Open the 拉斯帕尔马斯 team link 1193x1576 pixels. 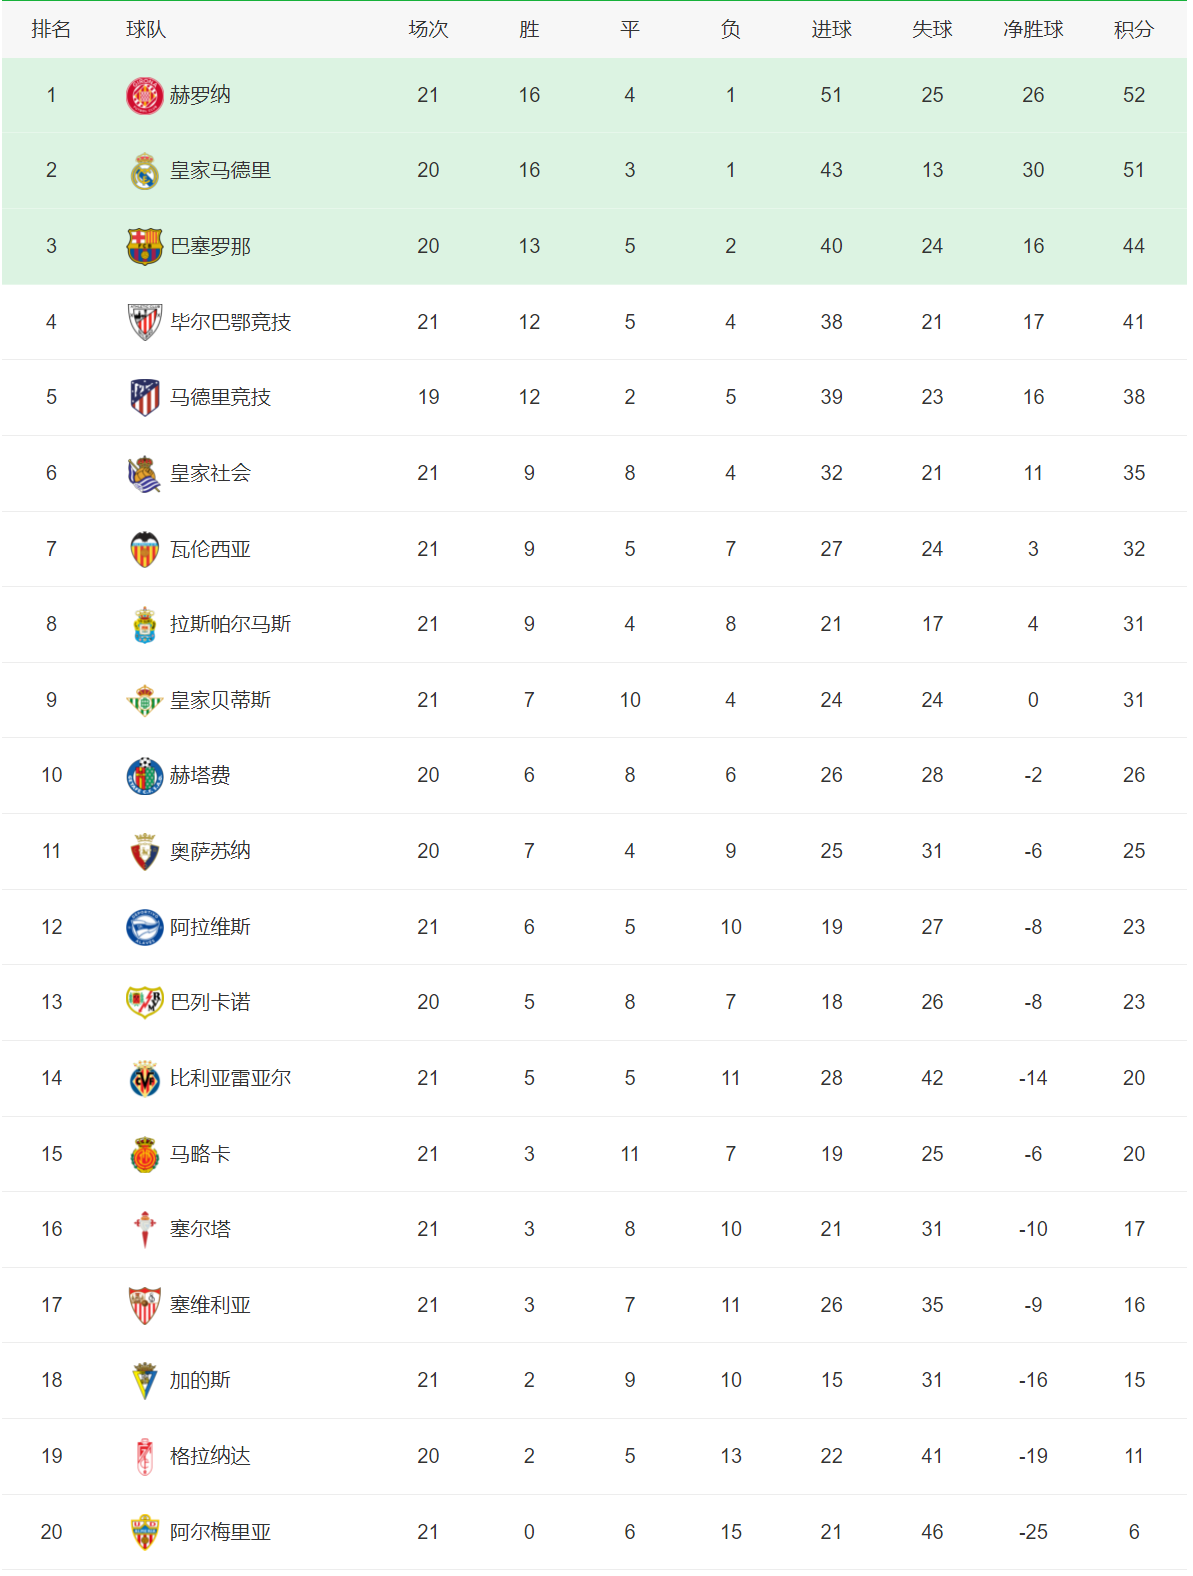point(230,624)
